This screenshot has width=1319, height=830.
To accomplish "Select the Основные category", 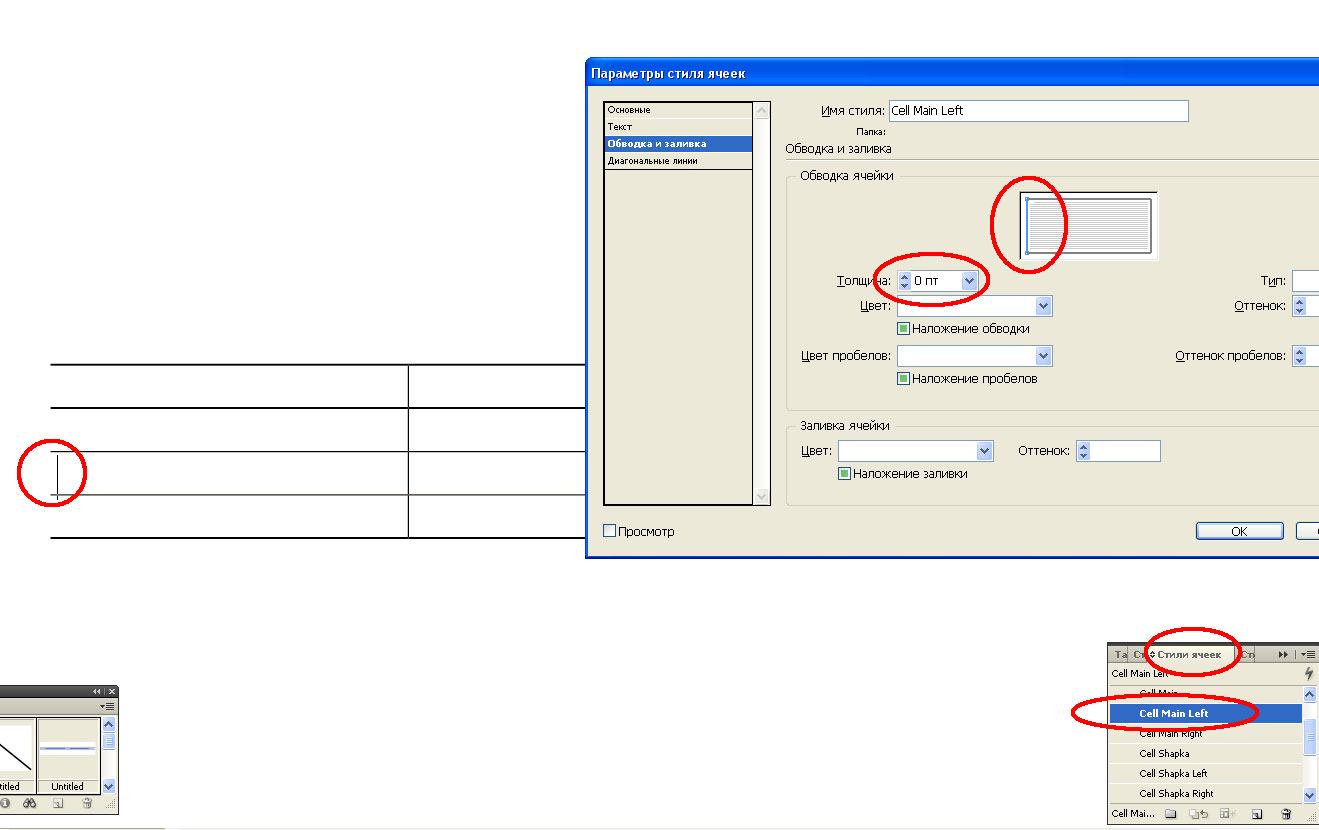I will (x=678, y=110).
